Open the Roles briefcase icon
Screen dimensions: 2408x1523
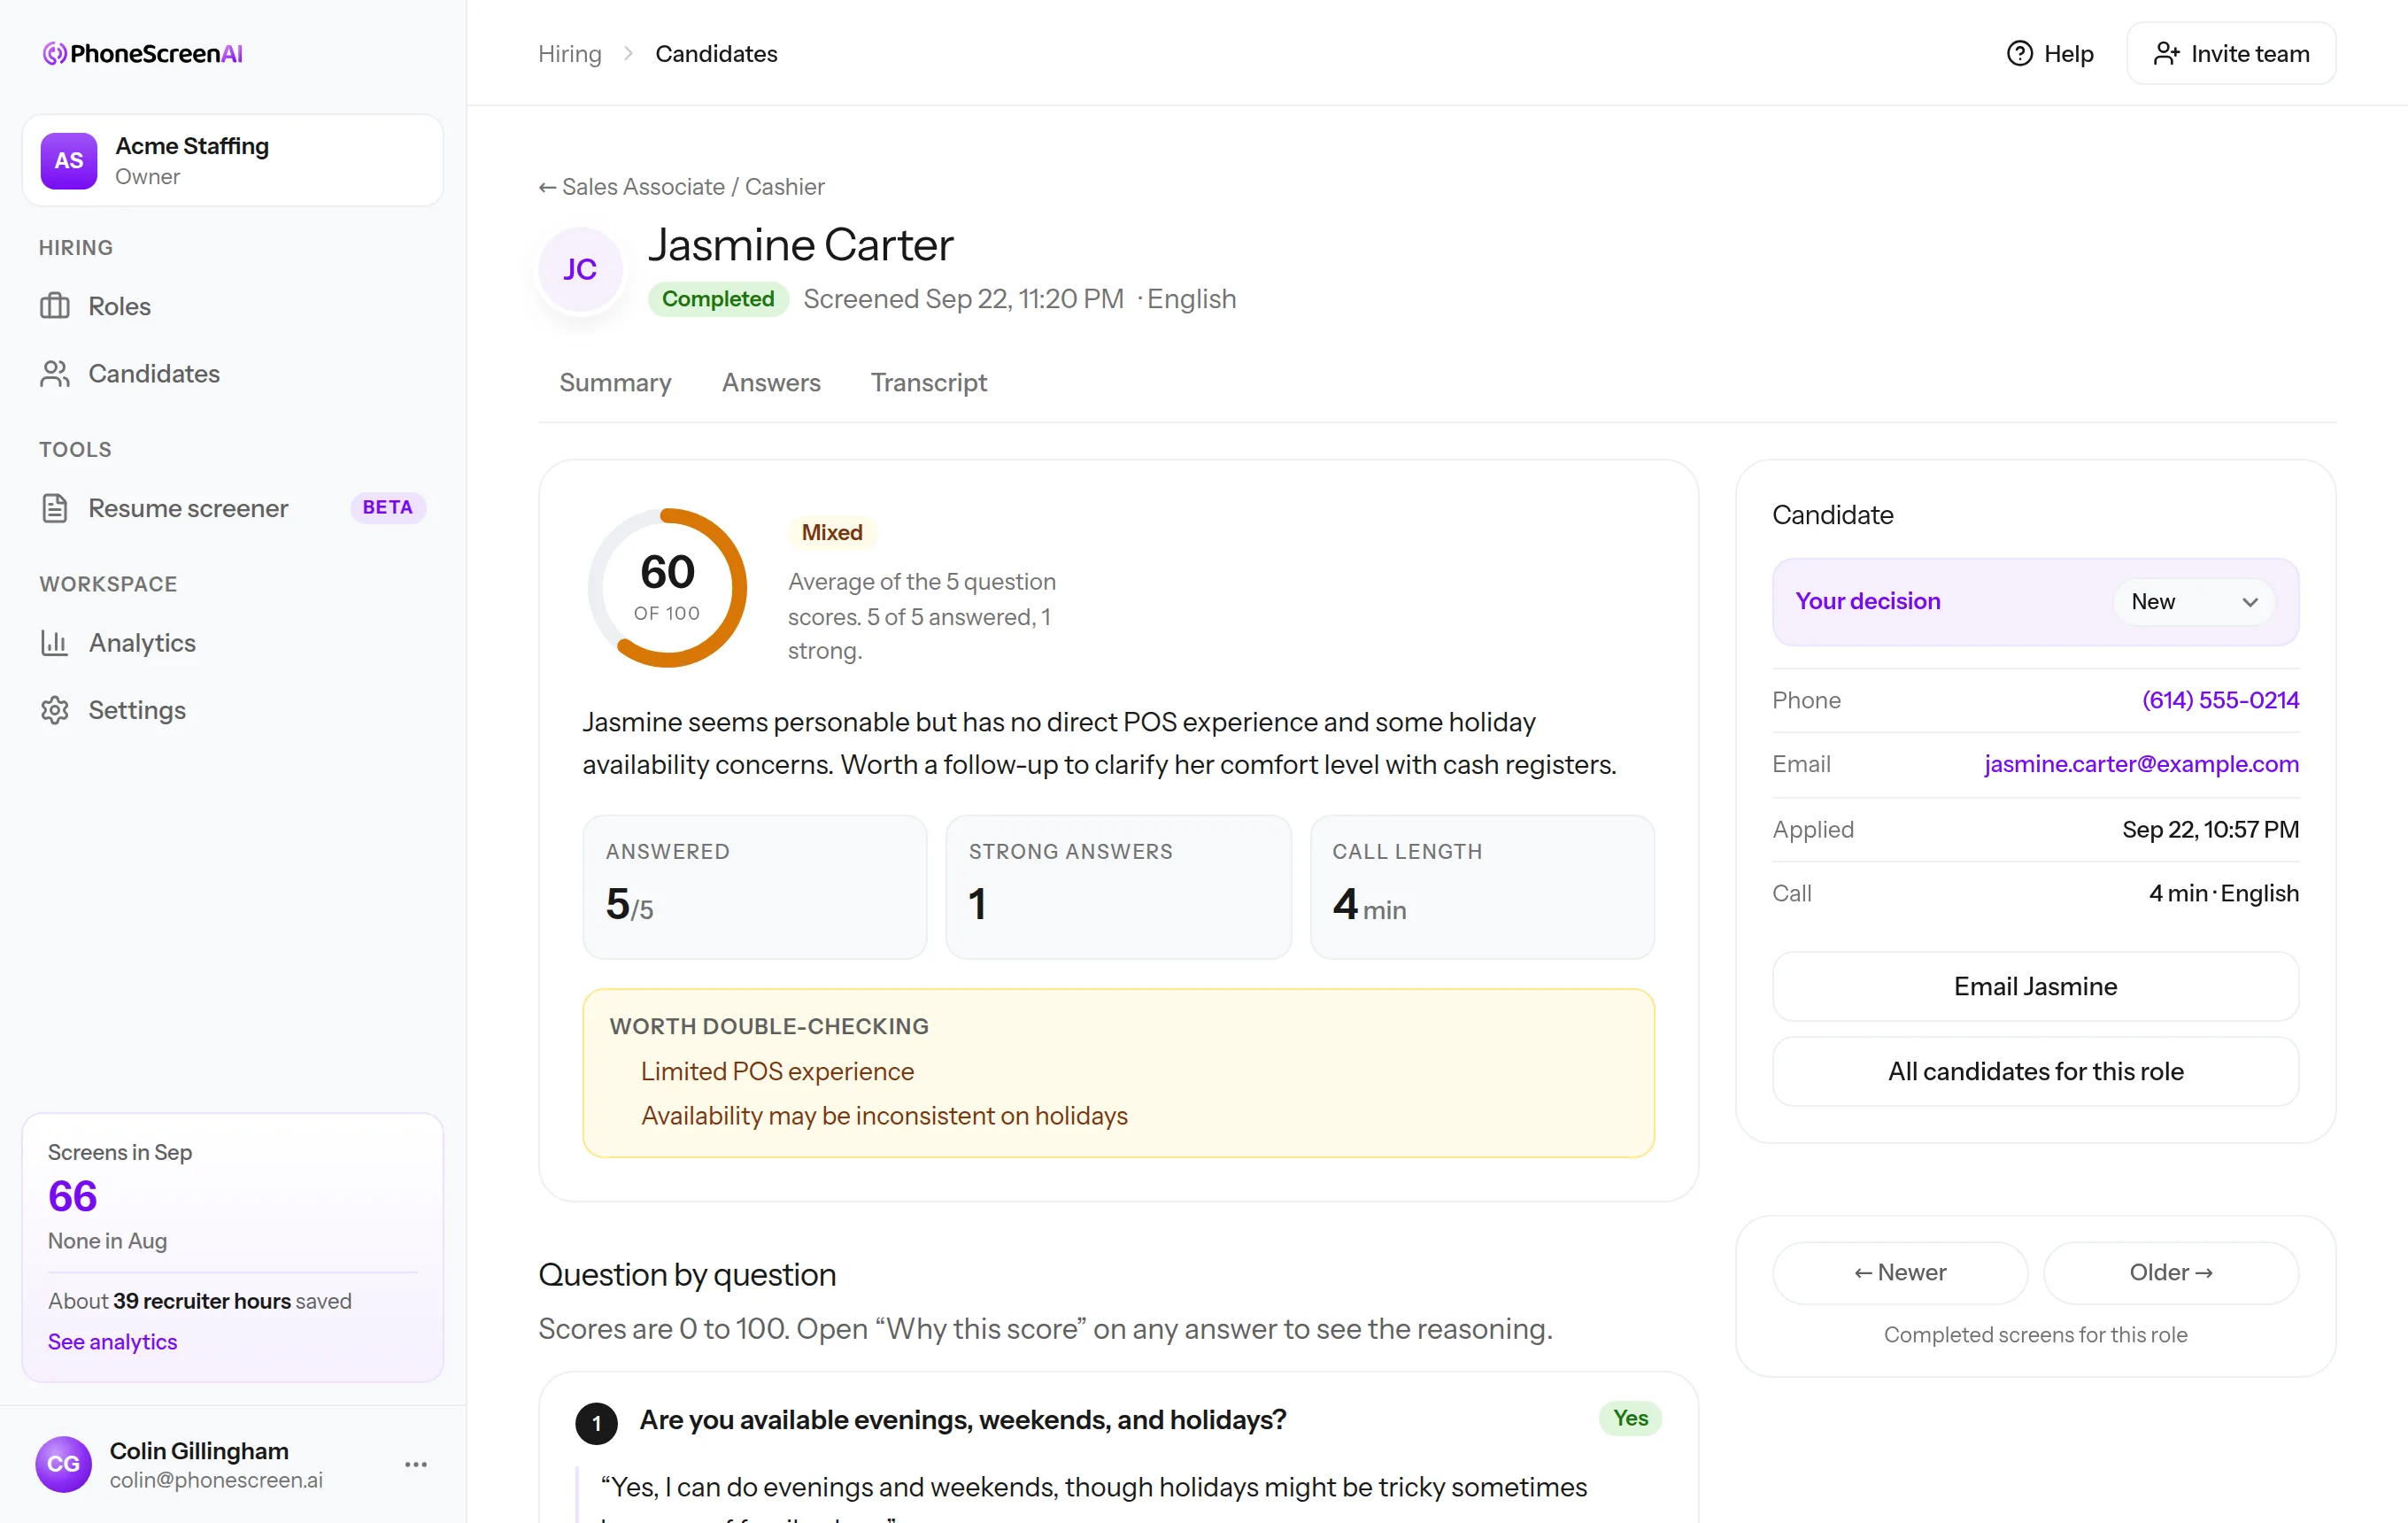tap(55, 306)
